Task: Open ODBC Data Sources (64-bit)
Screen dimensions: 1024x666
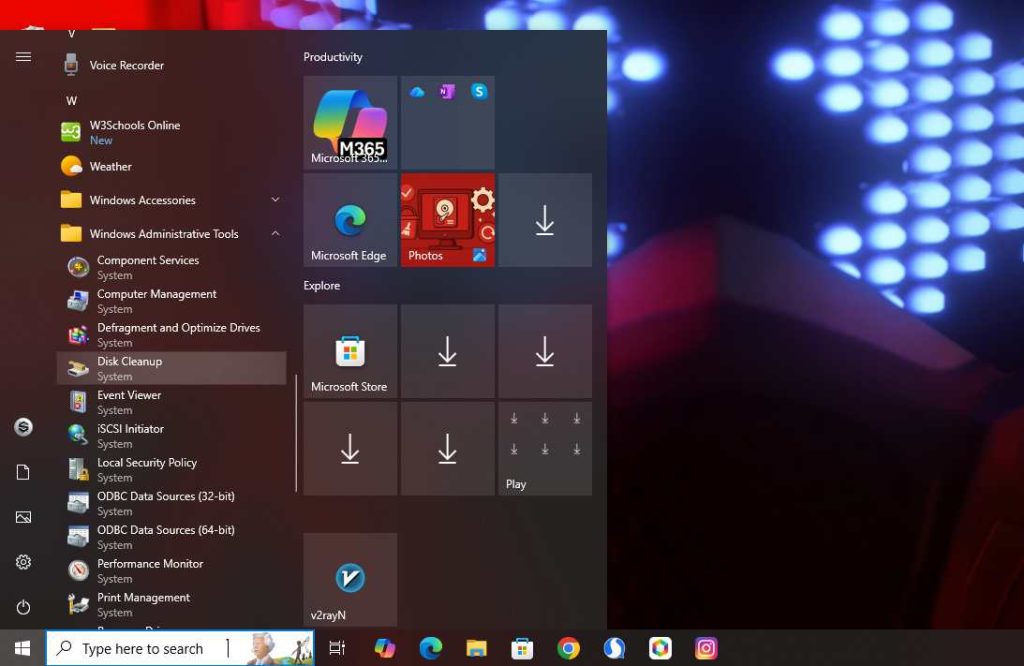Action: coord(171,537)
